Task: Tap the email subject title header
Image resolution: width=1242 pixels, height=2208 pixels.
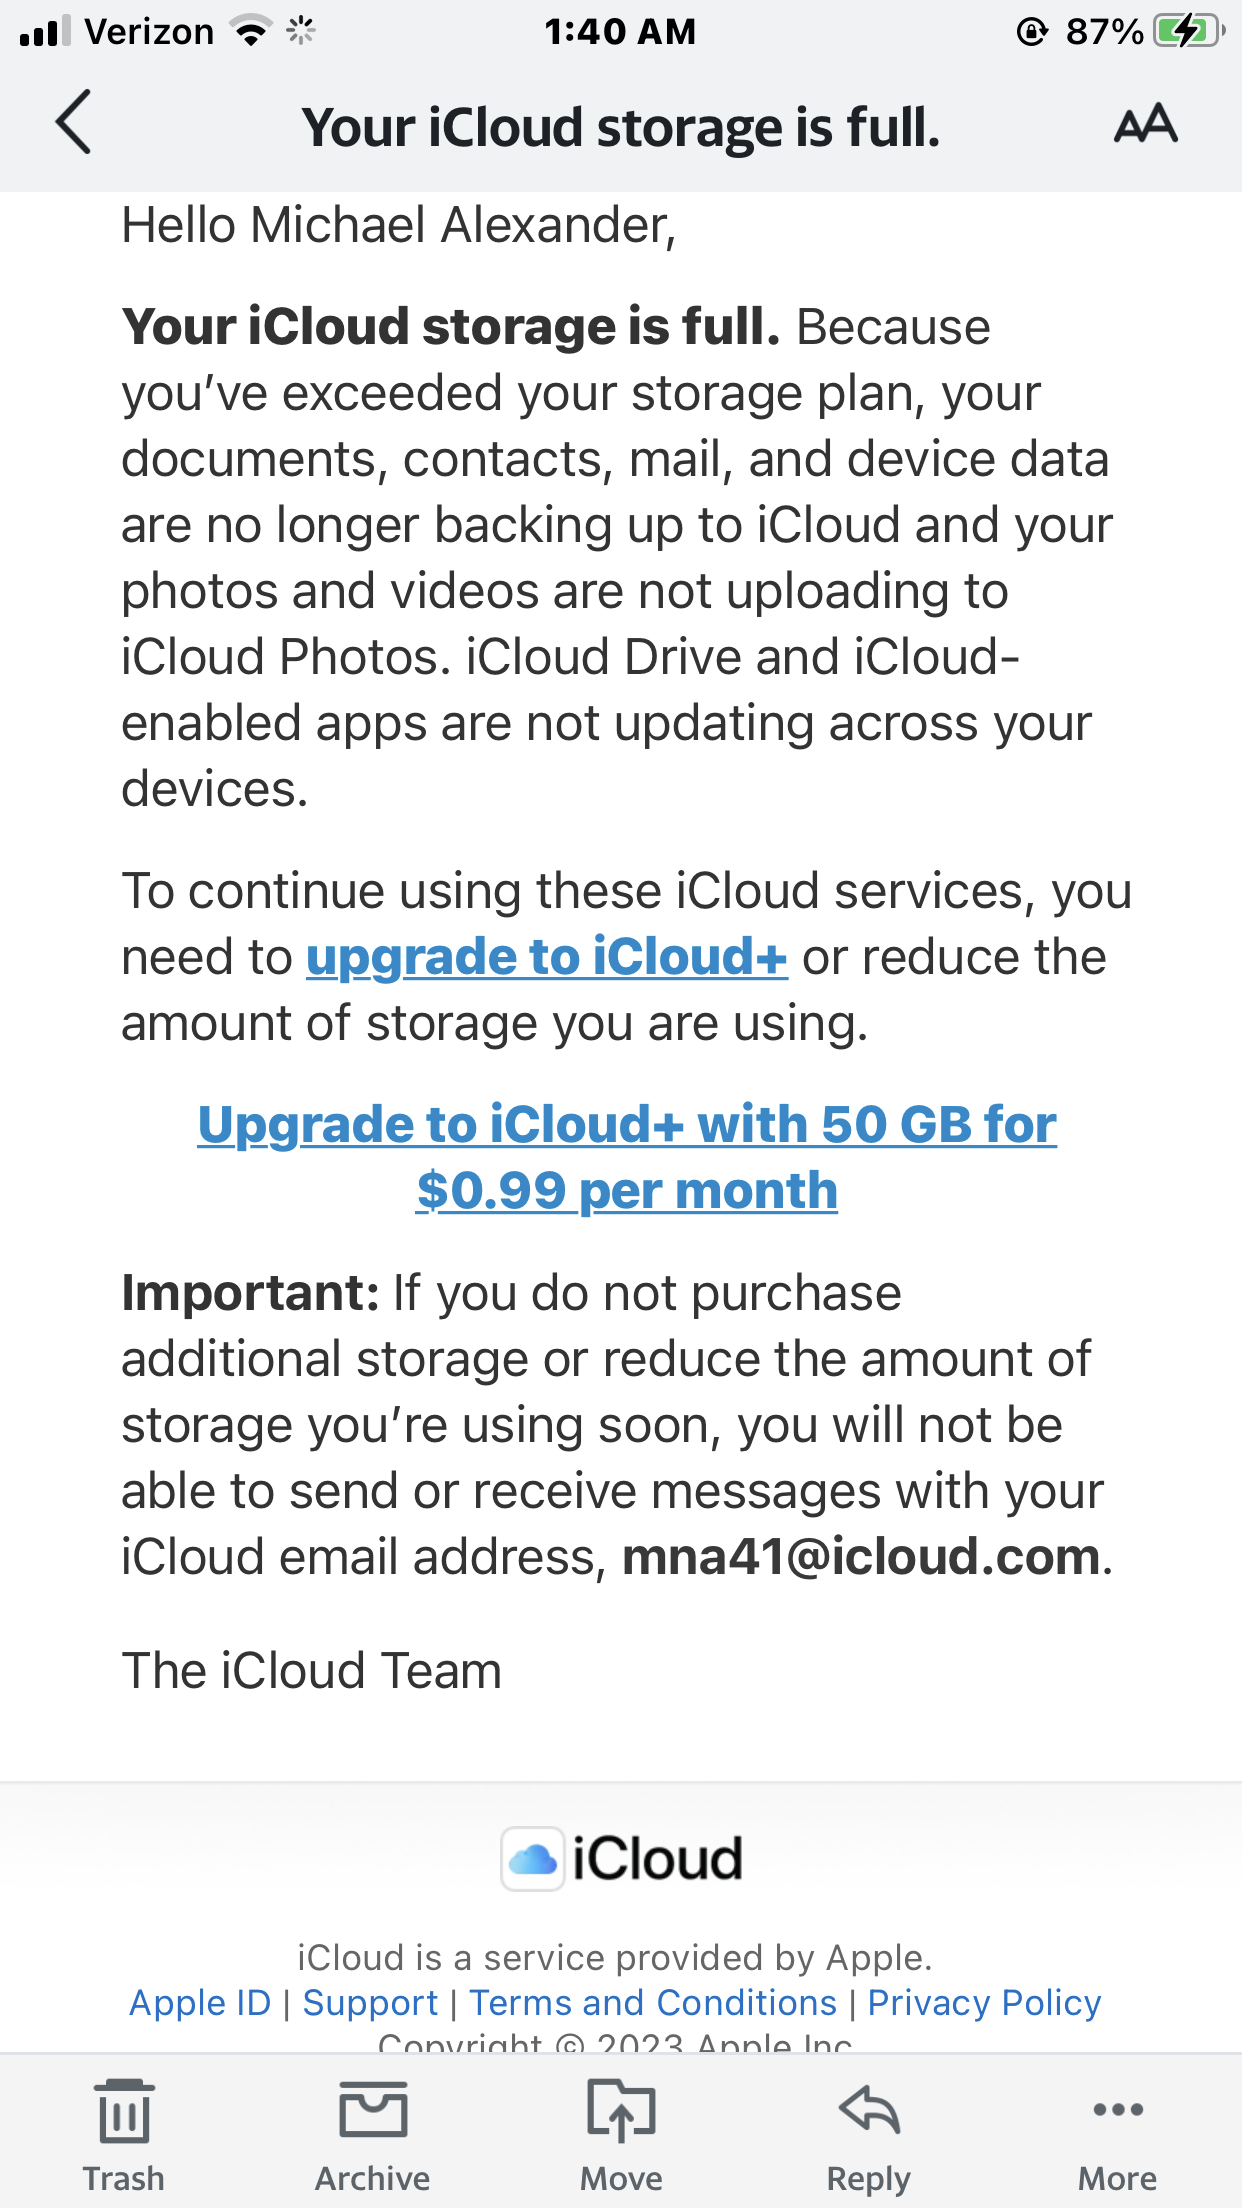Action: (x=621, y=127)
